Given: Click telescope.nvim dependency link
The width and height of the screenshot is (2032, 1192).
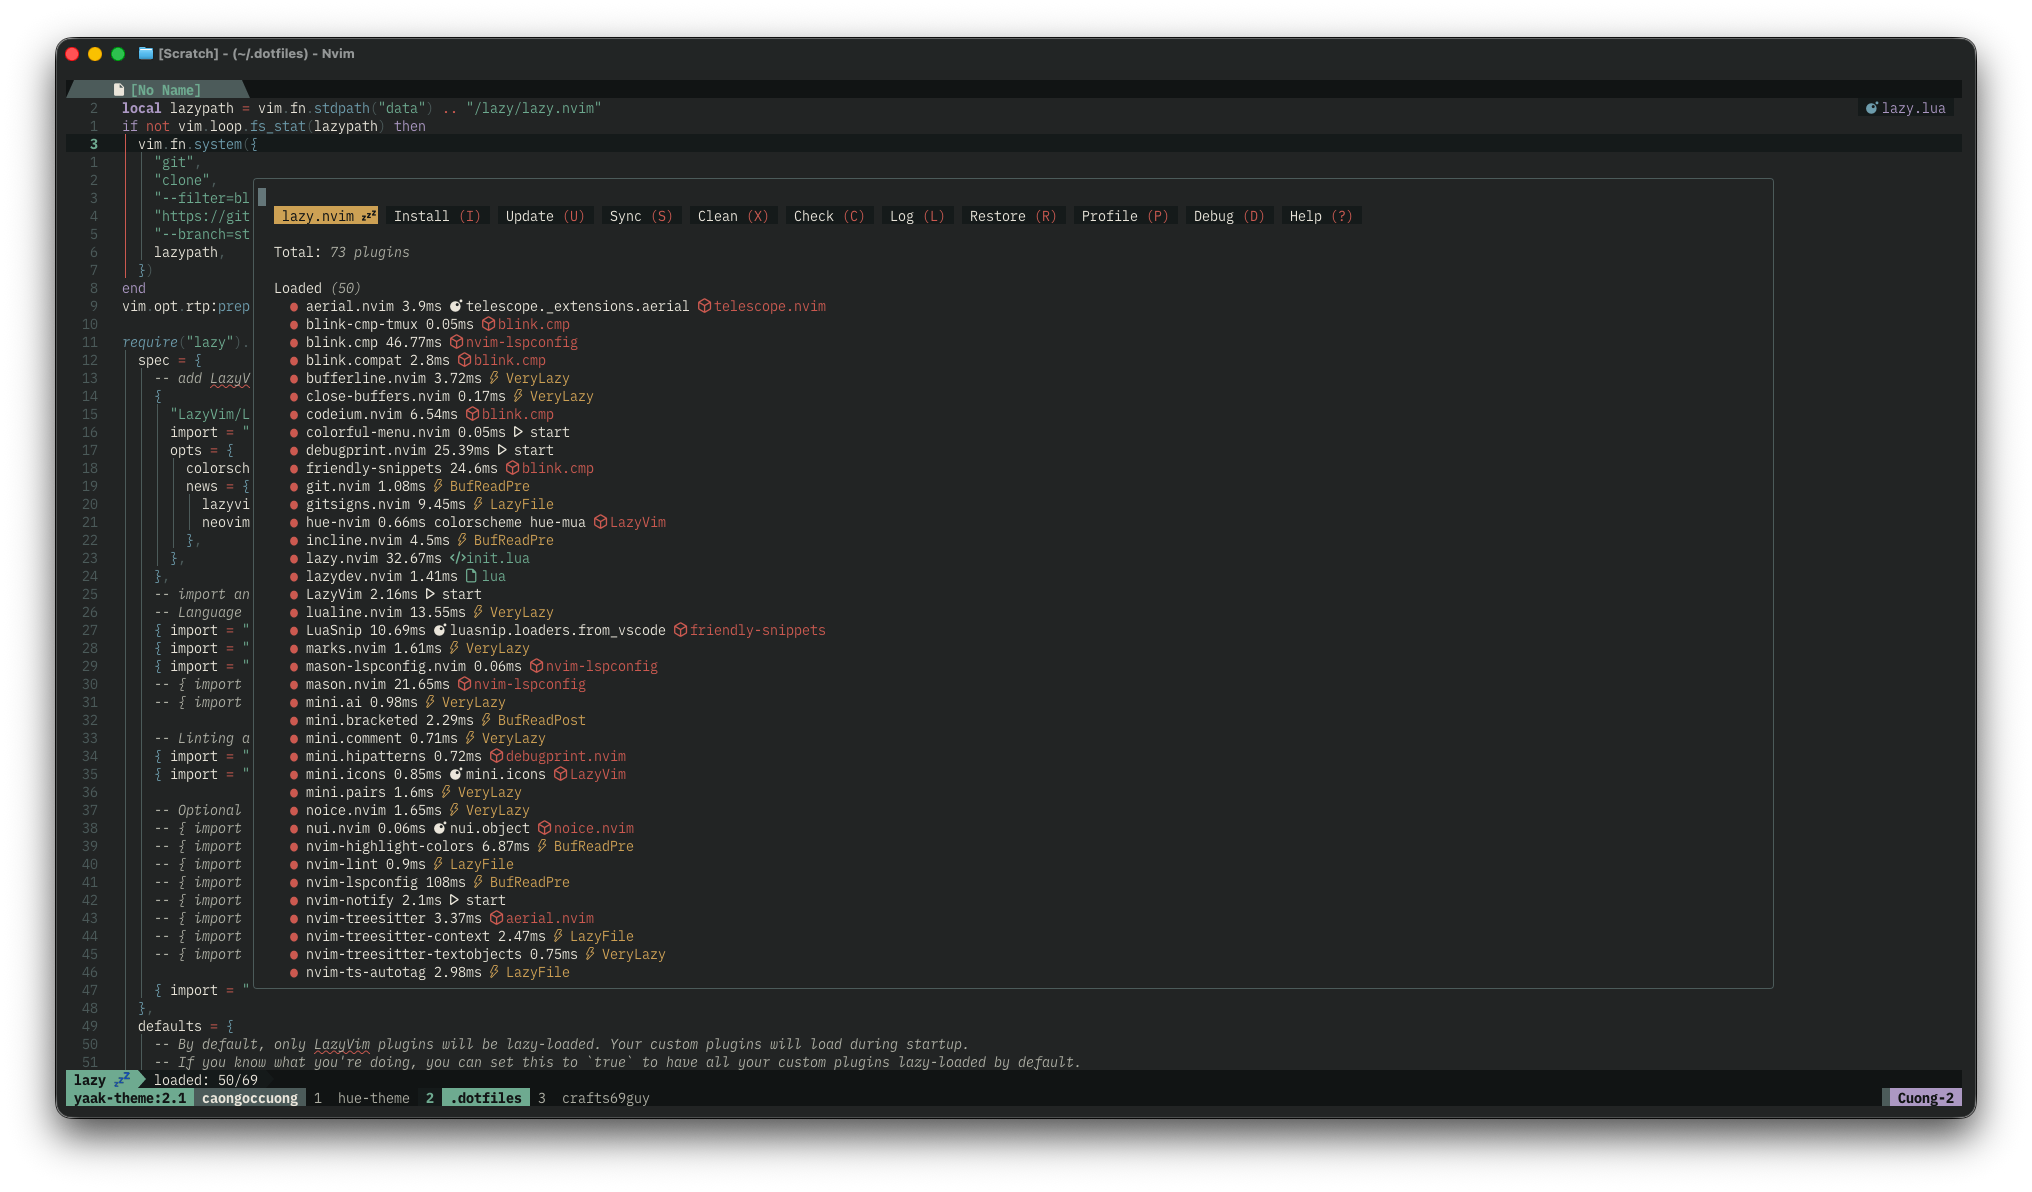Looking at the screenshot, I should pyautogui.click(x=769, y=306).
